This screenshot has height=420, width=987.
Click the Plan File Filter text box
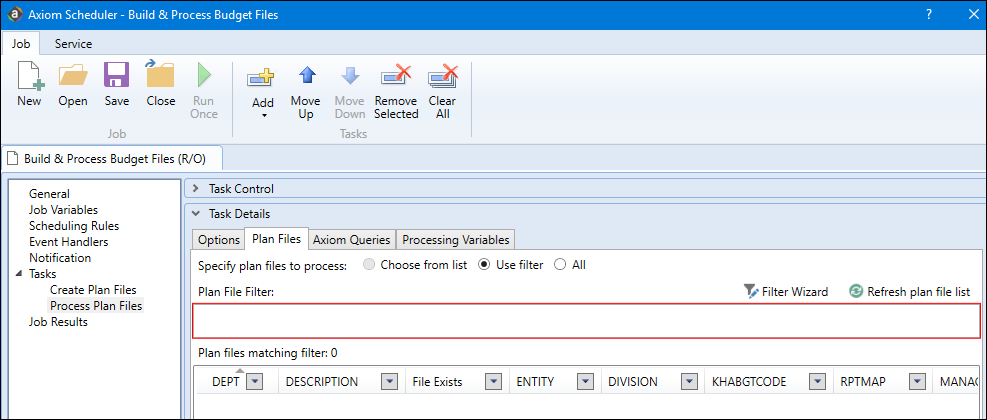[586, 321]
